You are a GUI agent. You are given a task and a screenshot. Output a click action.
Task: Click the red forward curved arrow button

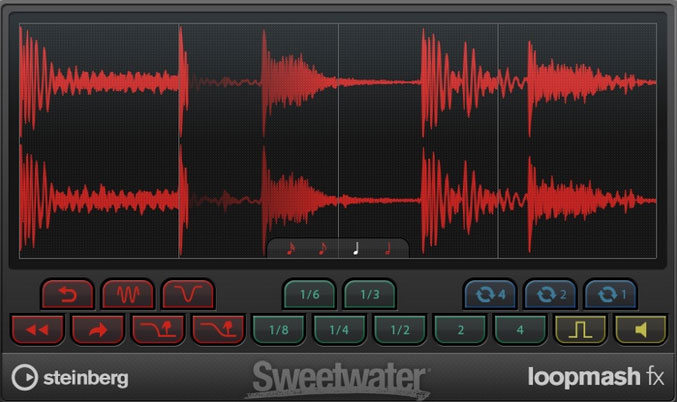(x=98, y=330)
